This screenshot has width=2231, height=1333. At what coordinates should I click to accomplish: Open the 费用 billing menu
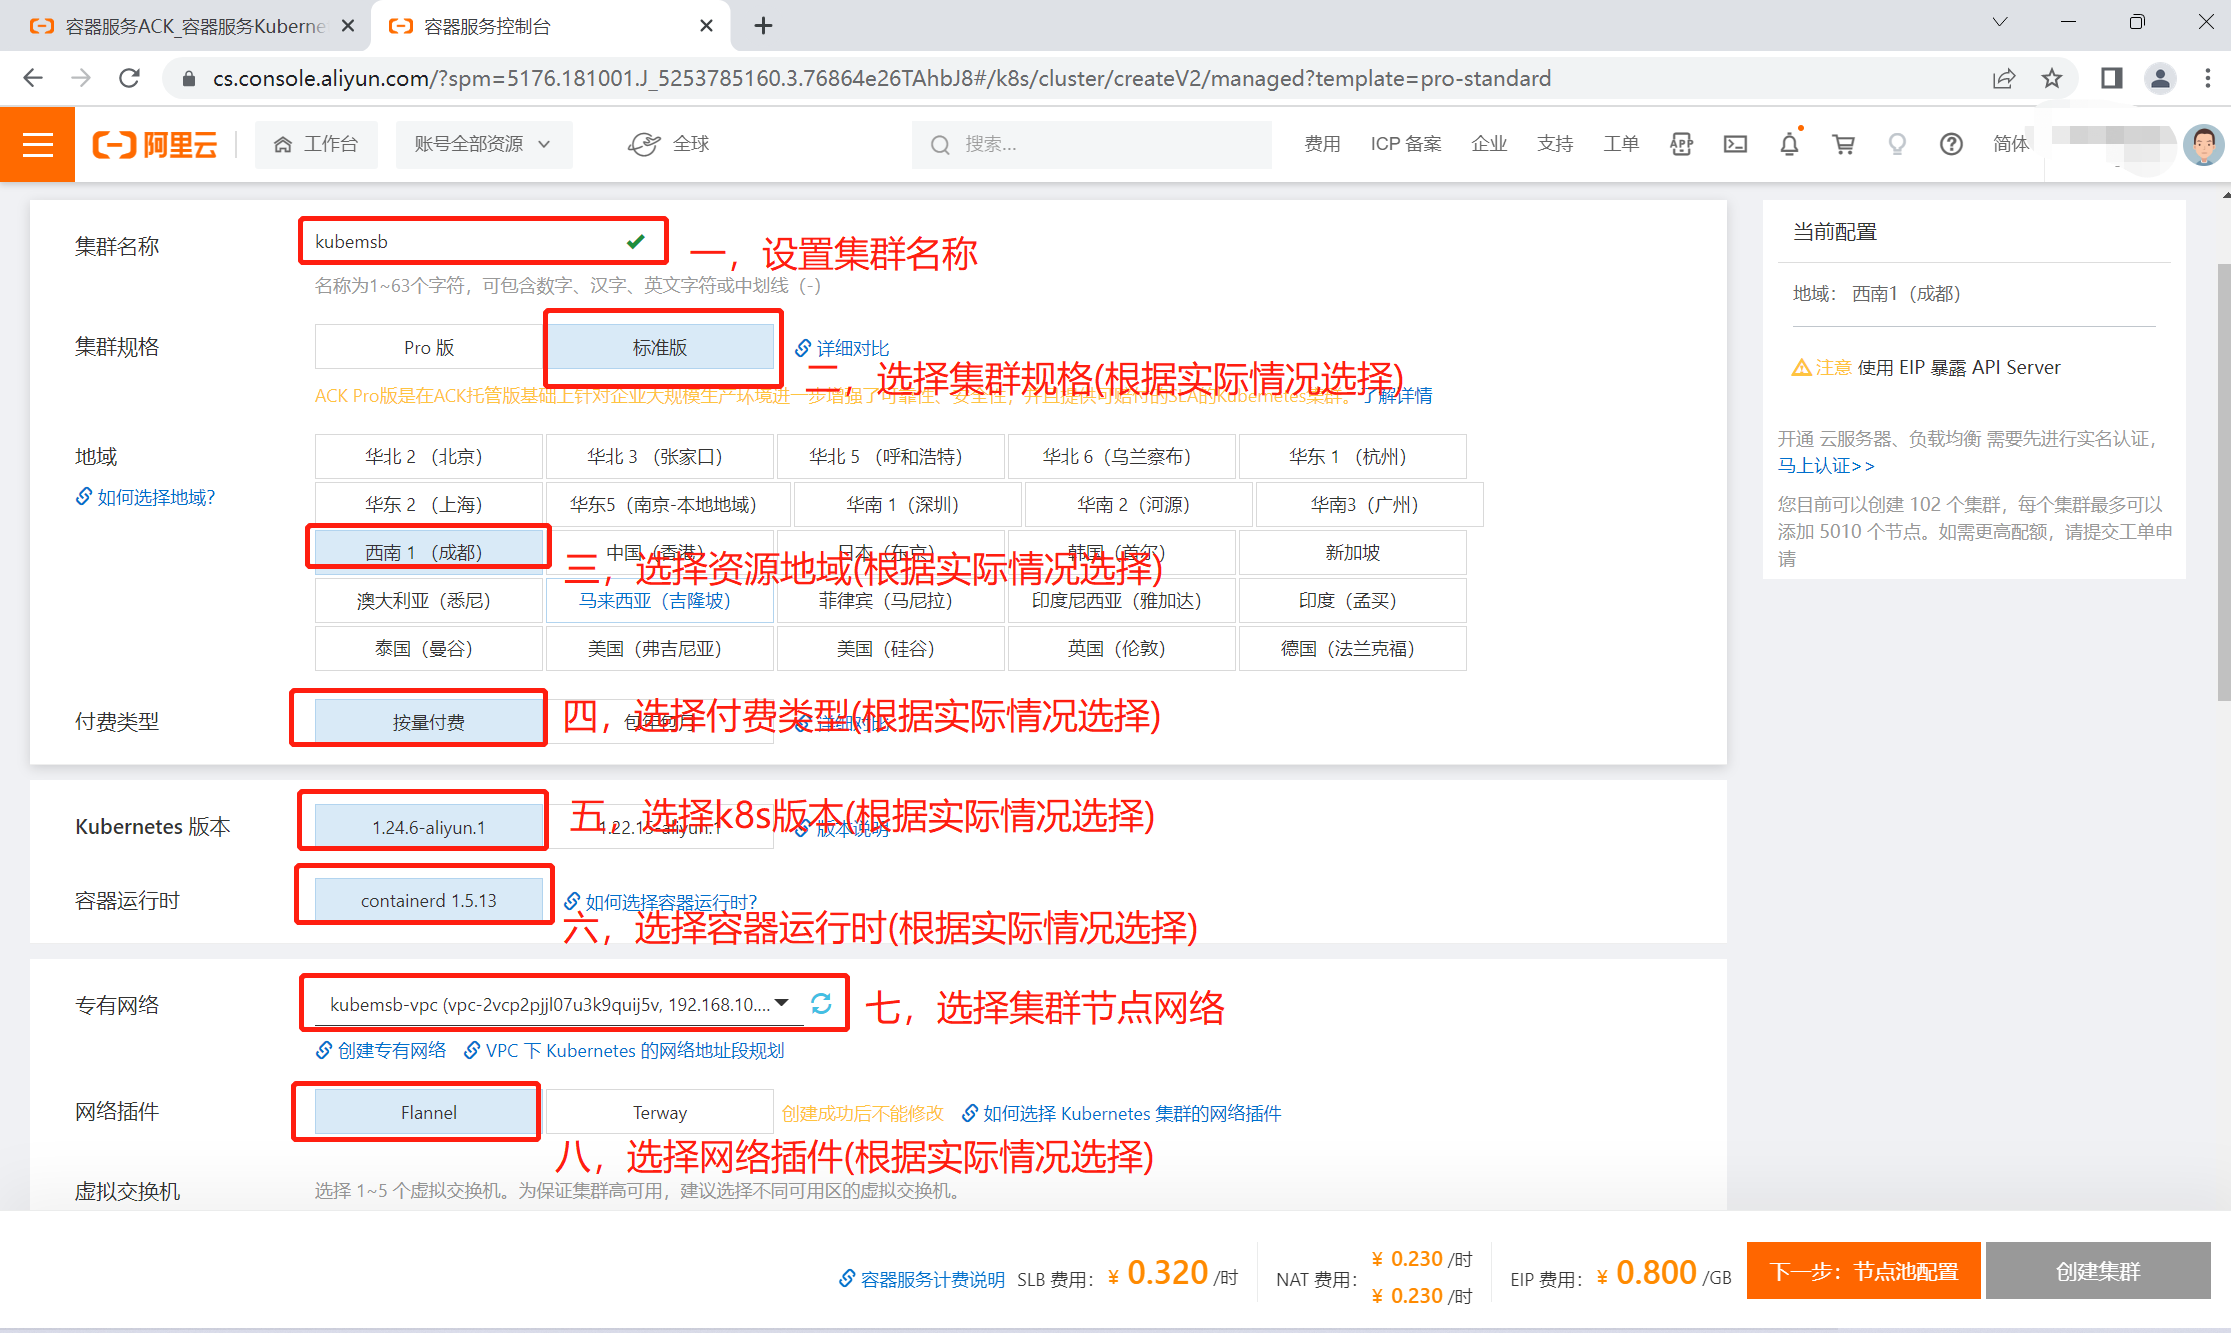click(1322, 145)
